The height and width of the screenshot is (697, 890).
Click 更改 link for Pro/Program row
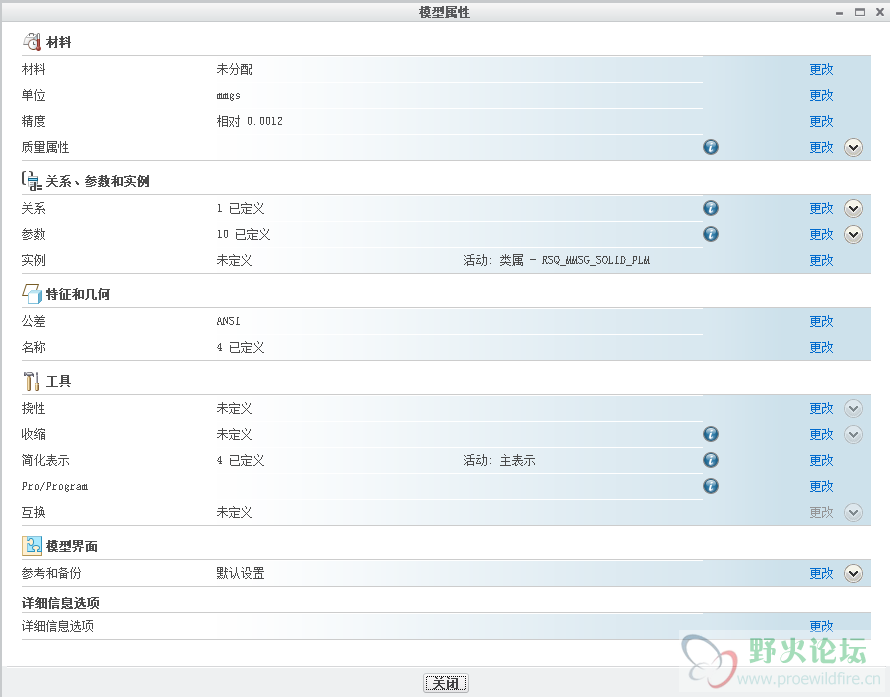(821, 486)
